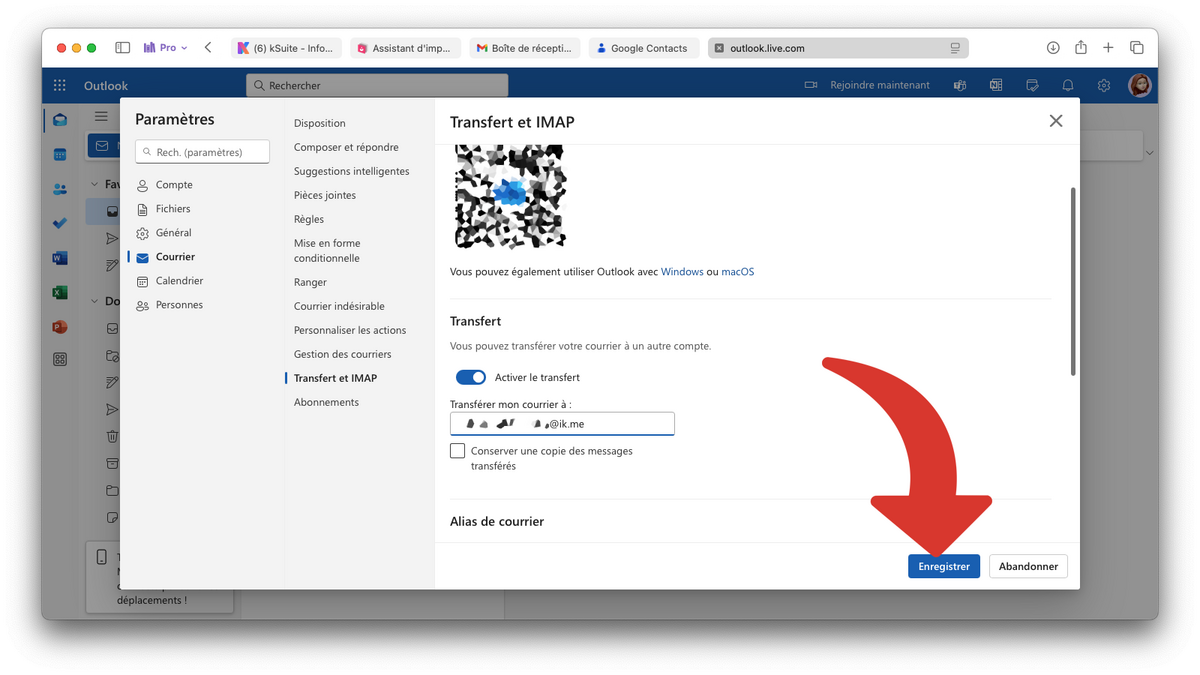Open Courrier indésirable settings
Image resolution: width=1200 pixels, height=675 pixels.
click(x=339, y=306)
